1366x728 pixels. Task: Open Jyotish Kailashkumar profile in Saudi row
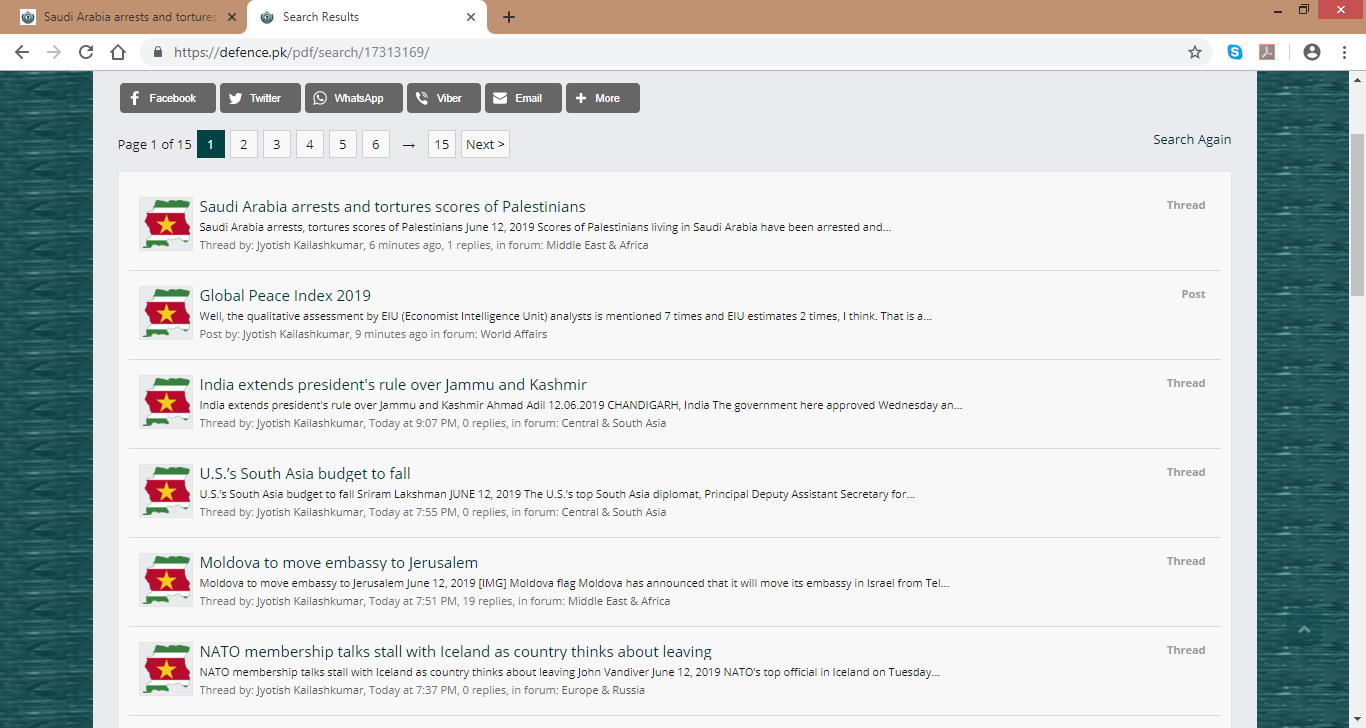click(x=310, y=245)
